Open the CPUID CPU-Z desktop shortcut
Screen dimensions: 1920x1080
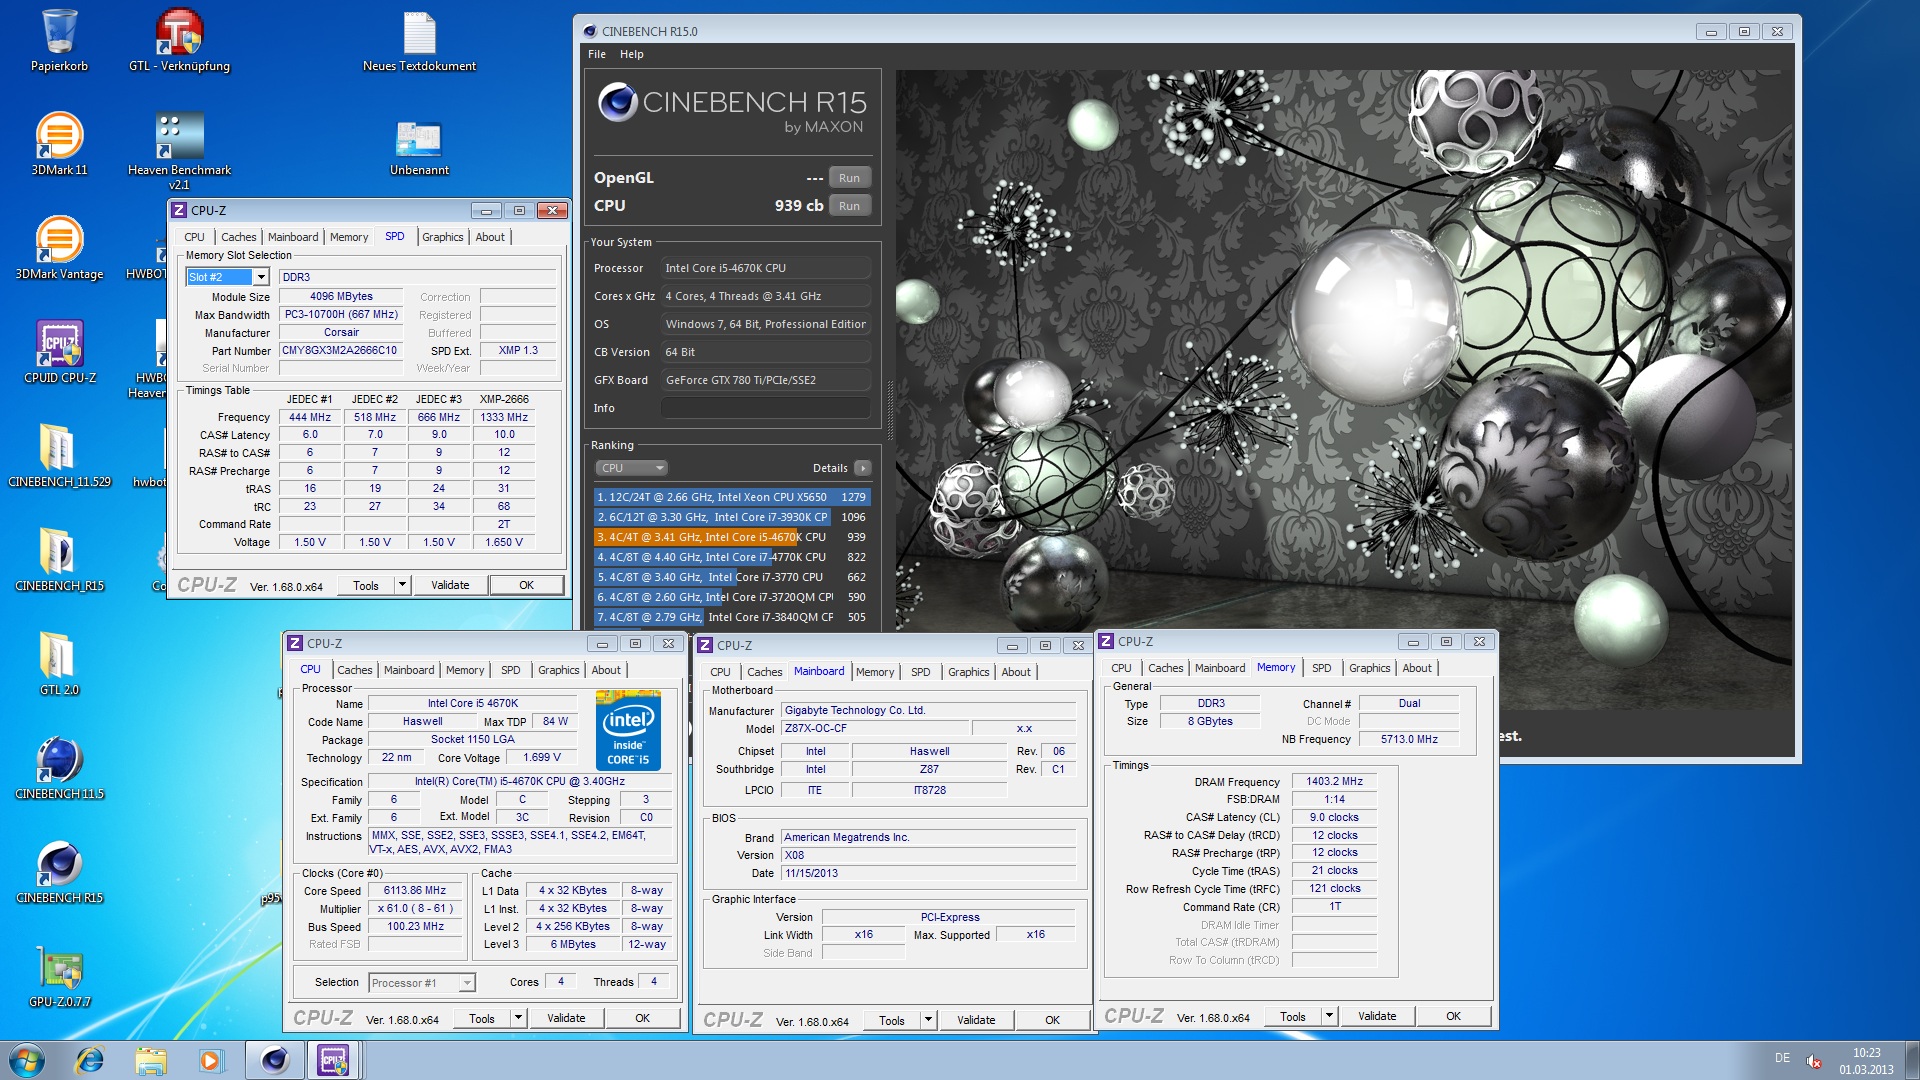[60, 352]
